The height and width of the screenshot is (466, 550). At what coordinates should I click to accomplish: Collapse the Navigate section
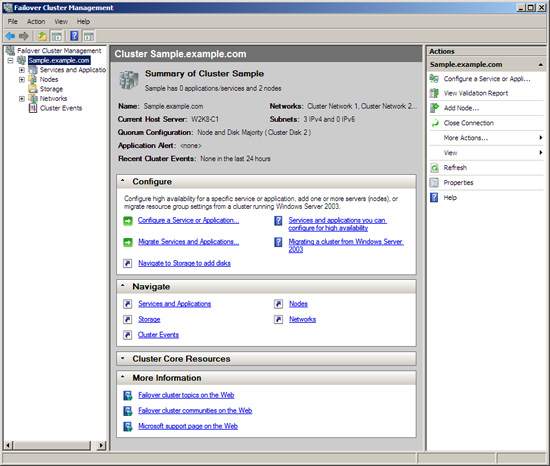tap(123, 286)
